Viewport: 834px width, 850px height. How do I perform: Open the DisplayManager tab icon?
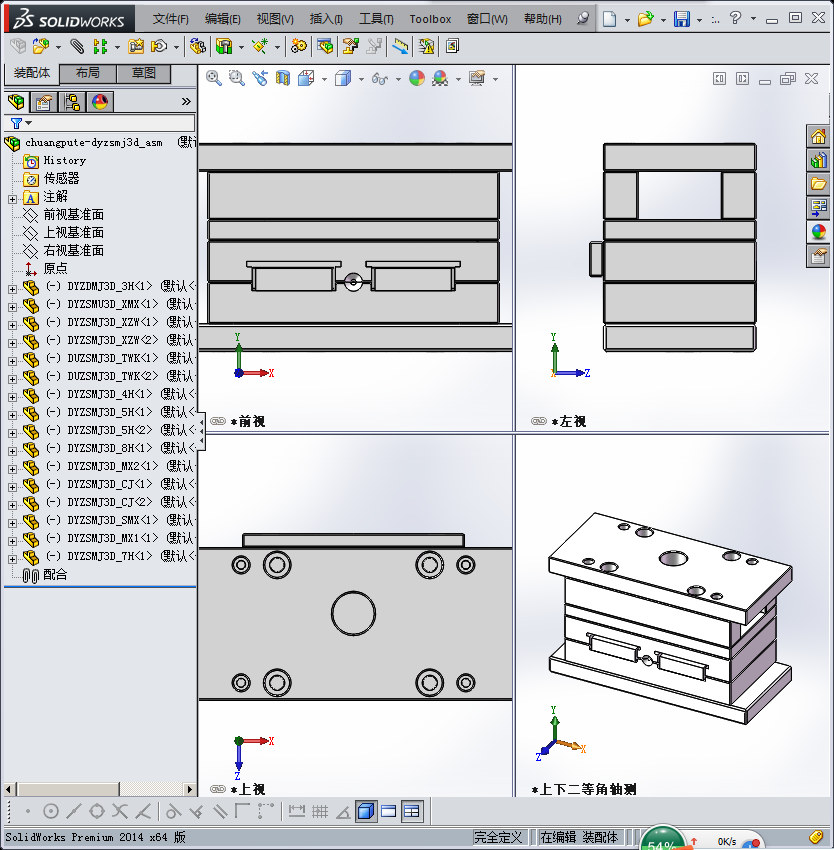100,102
